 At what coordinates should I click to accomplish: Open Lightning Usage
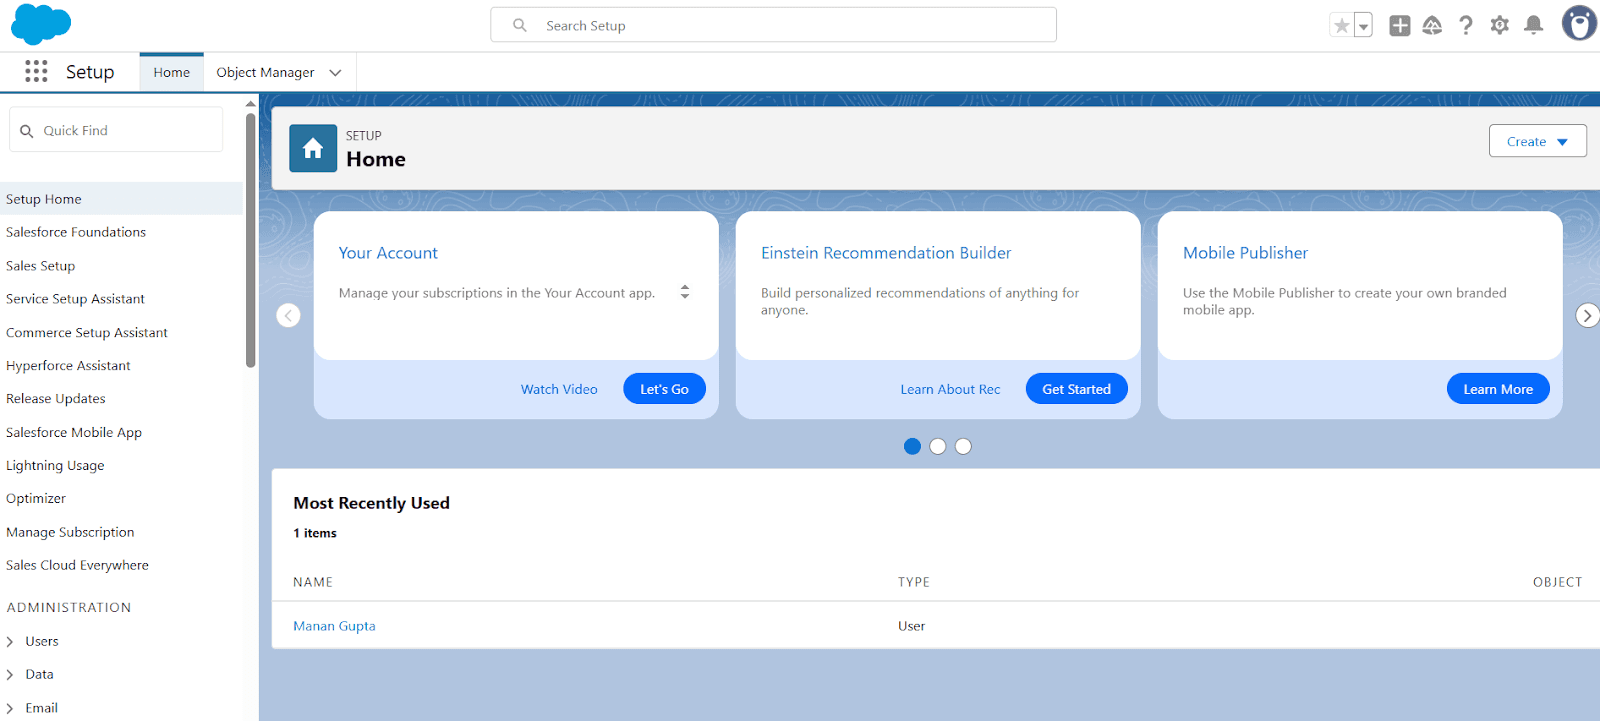pyautogui.click(x=55, y=466)
